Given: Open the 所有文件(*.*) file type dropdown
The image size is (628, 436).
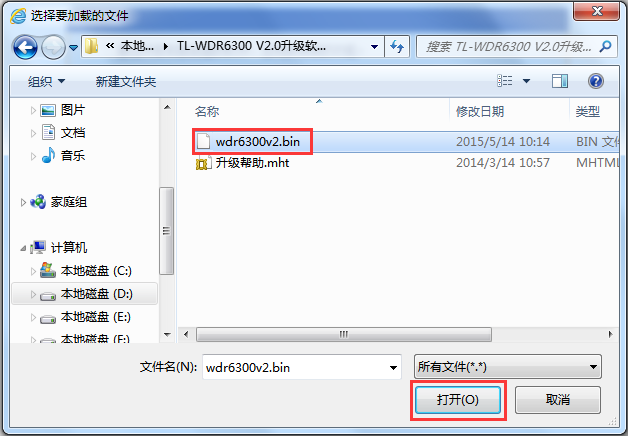Looking at the screenshot, I should (507, 367).
